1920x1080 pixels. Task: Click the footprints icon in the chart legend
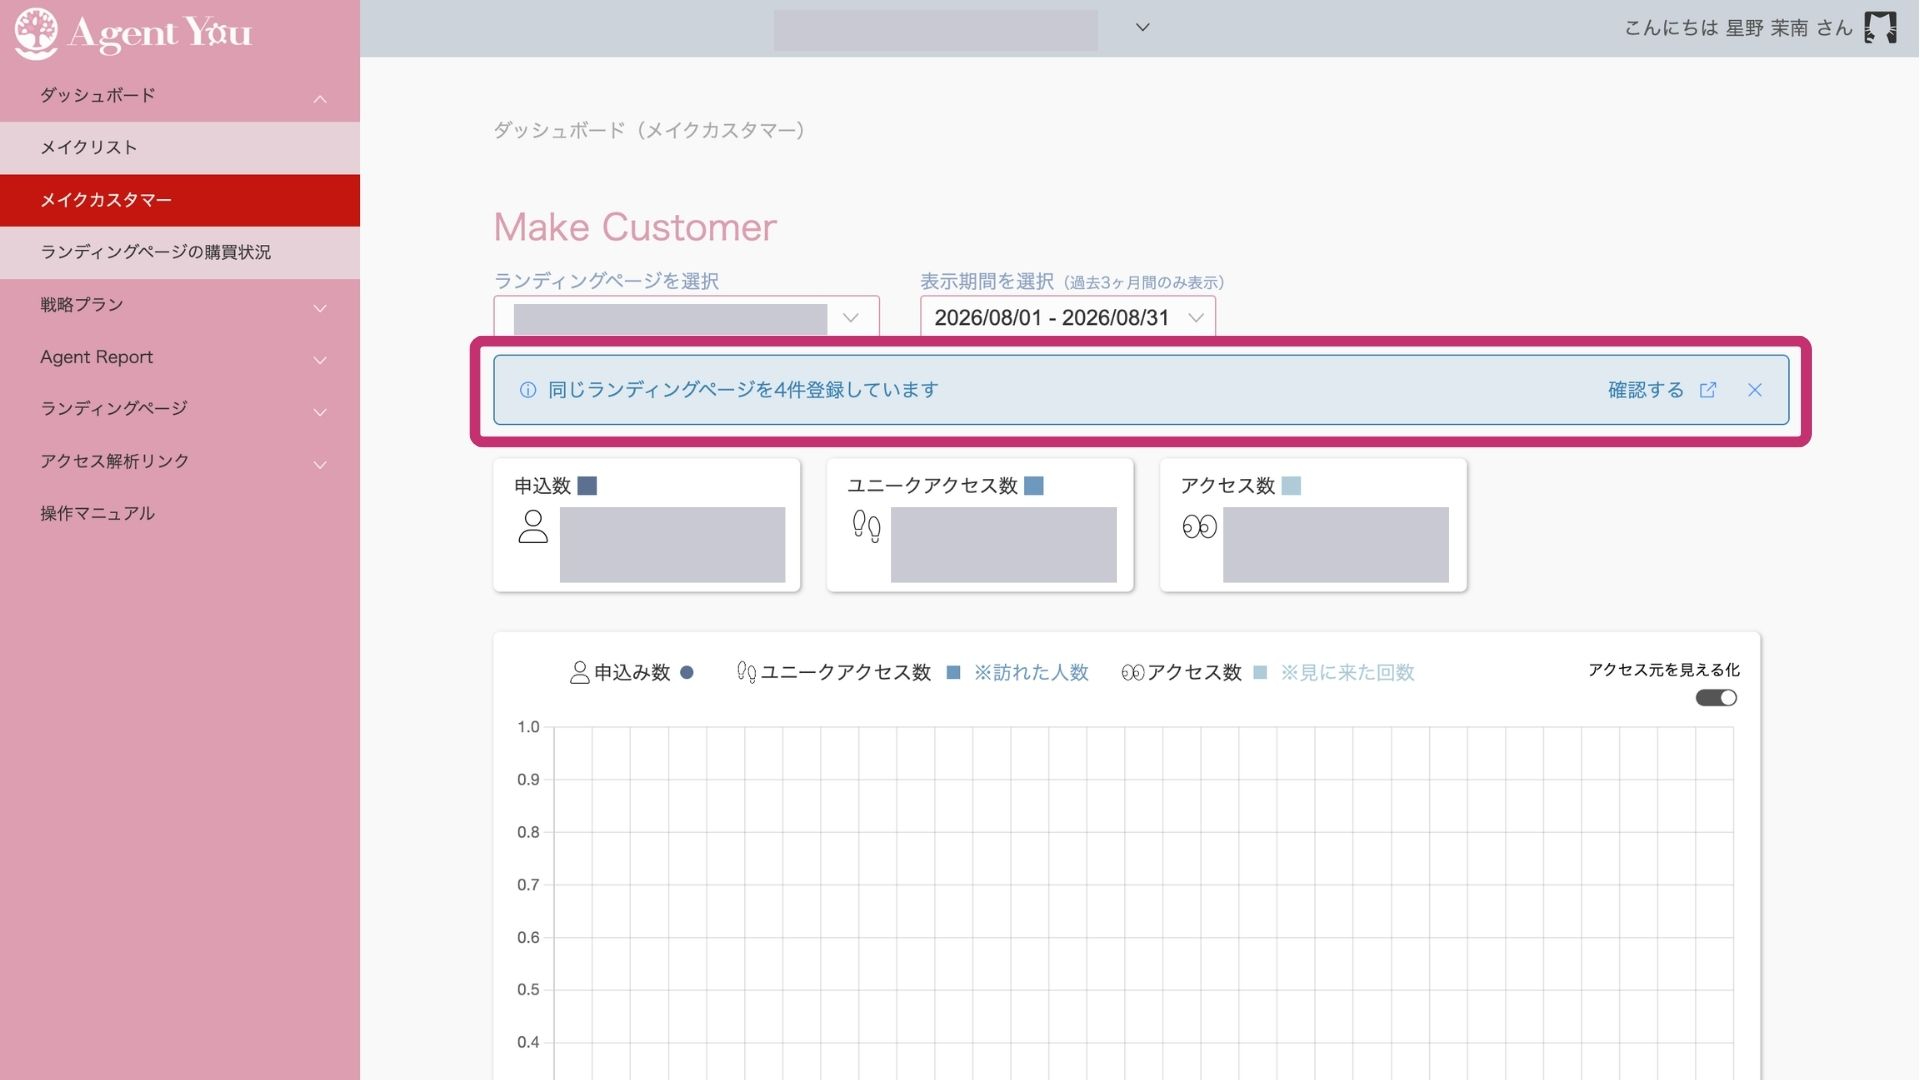click(x=746, y=673)
